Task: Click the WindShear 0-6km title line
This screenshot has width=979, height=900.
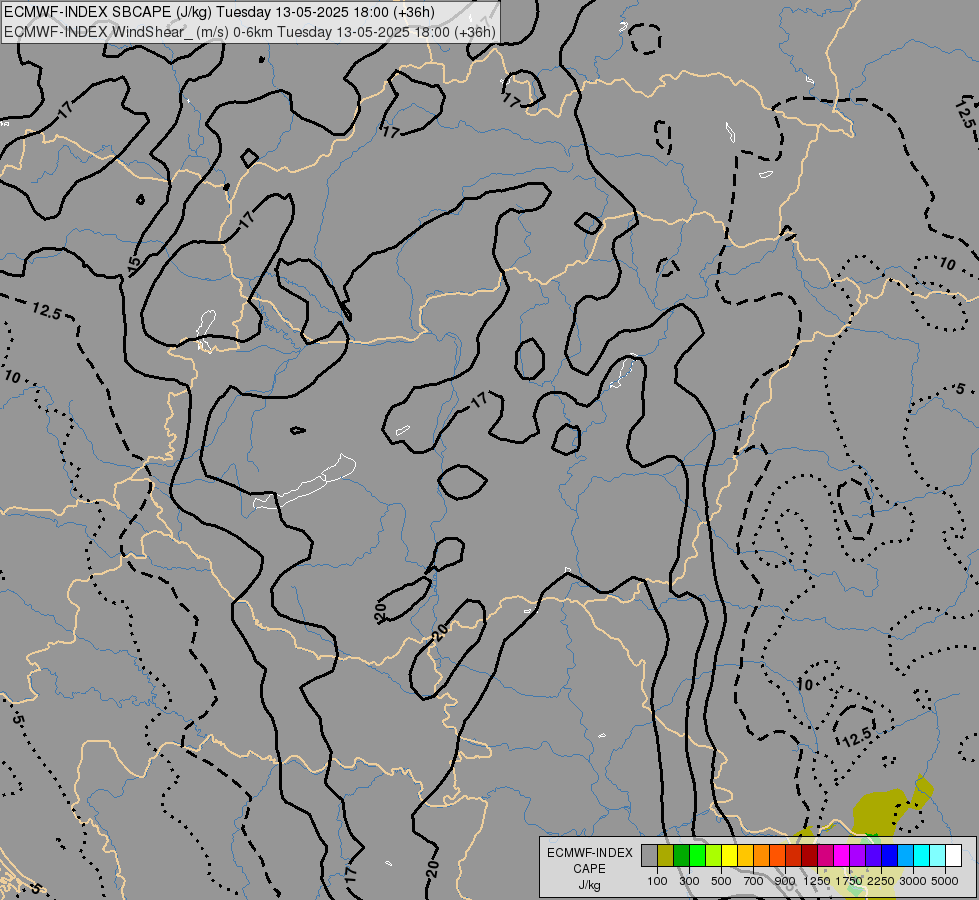Action: click(250, 32)
